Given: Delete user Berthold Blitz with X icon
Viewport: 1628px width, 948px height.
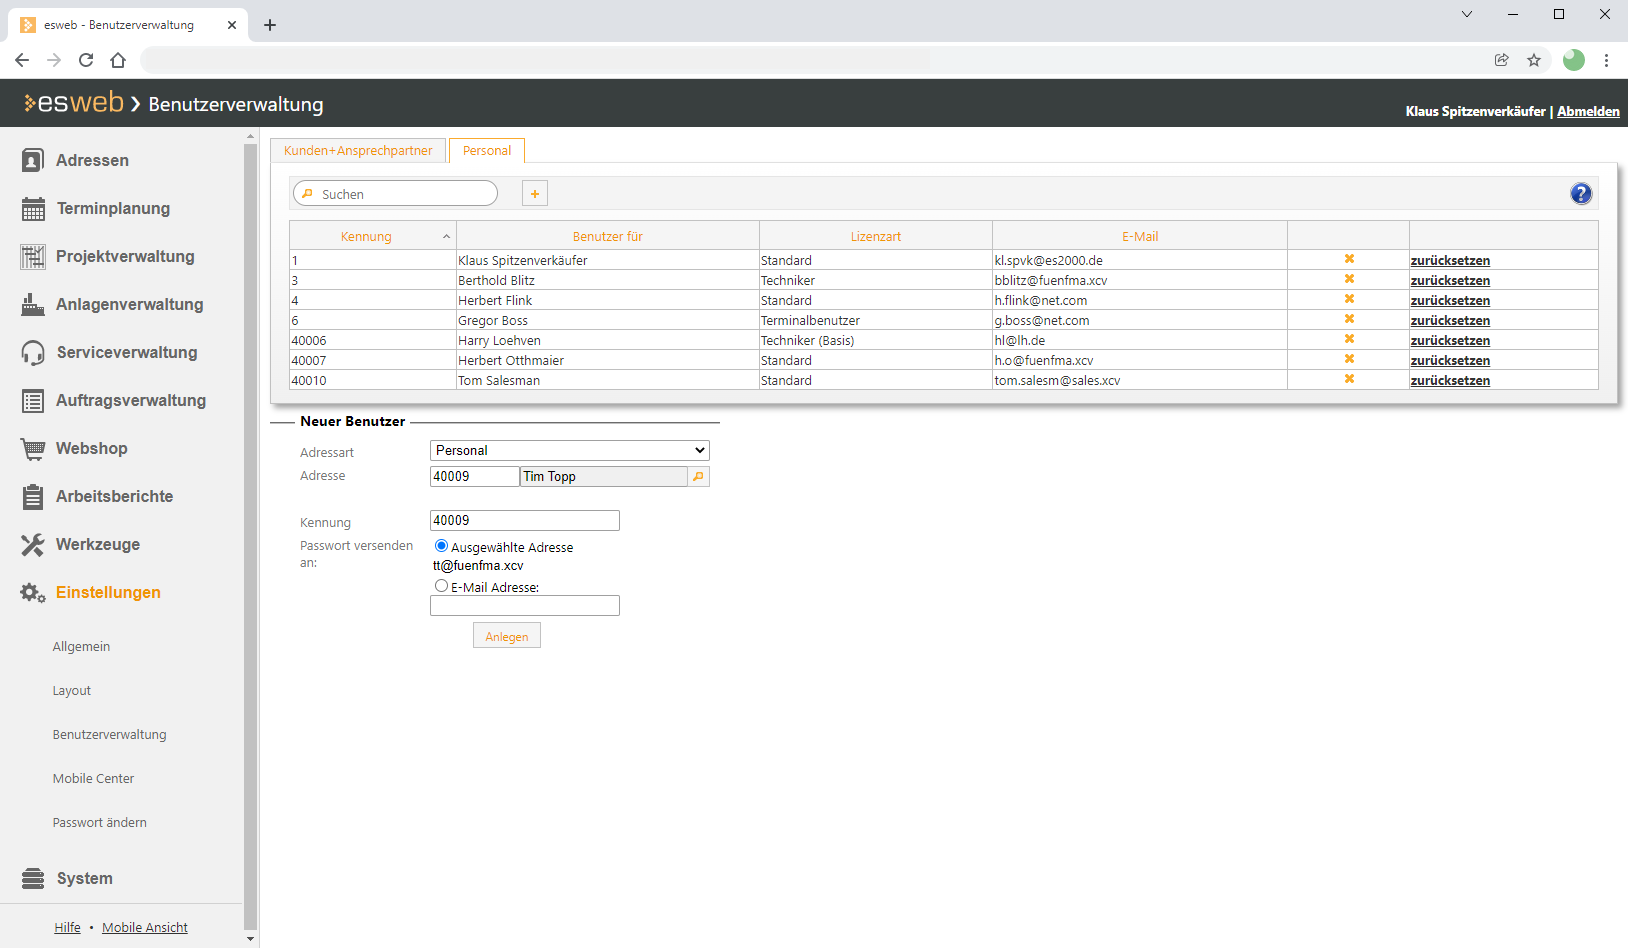Looking at the screenshot, I should click(x=1349, y=279).
